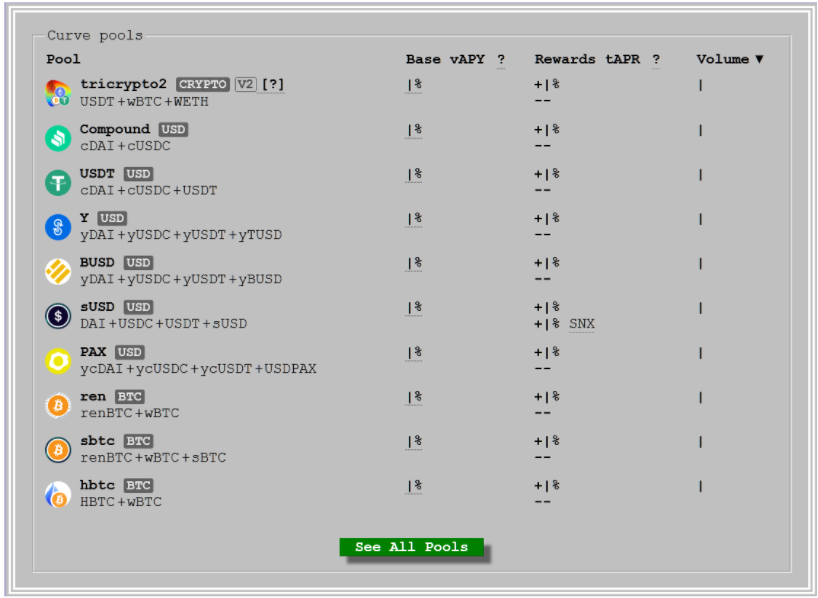Click the PAX pool yellow ring icon

point(58,361)
